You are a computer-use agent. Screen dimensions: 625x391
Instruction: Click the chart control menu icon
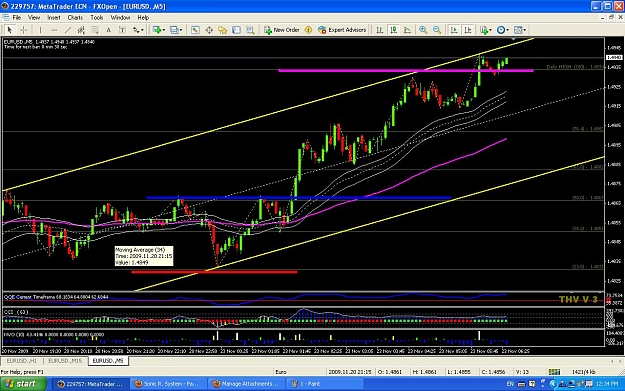(6, 18)
